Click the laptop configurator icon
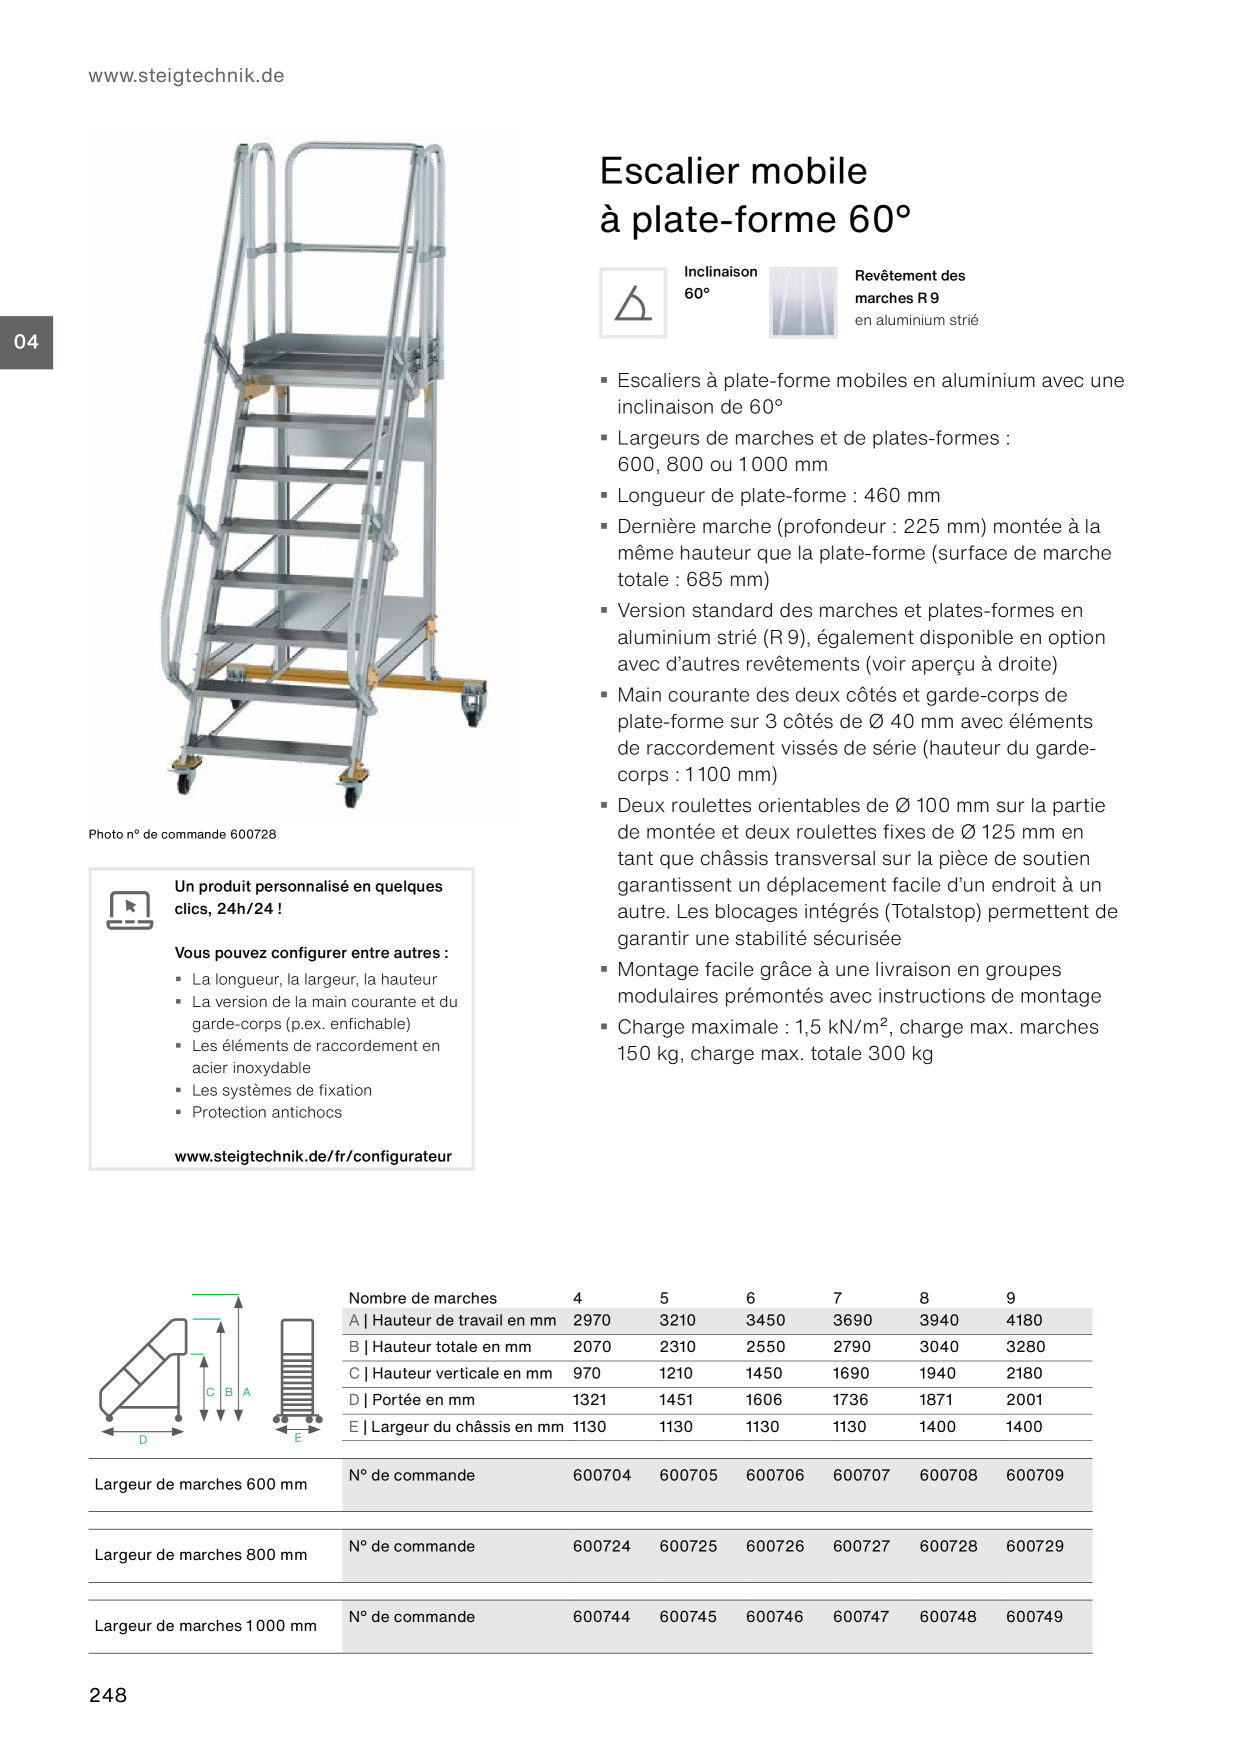 130,909
